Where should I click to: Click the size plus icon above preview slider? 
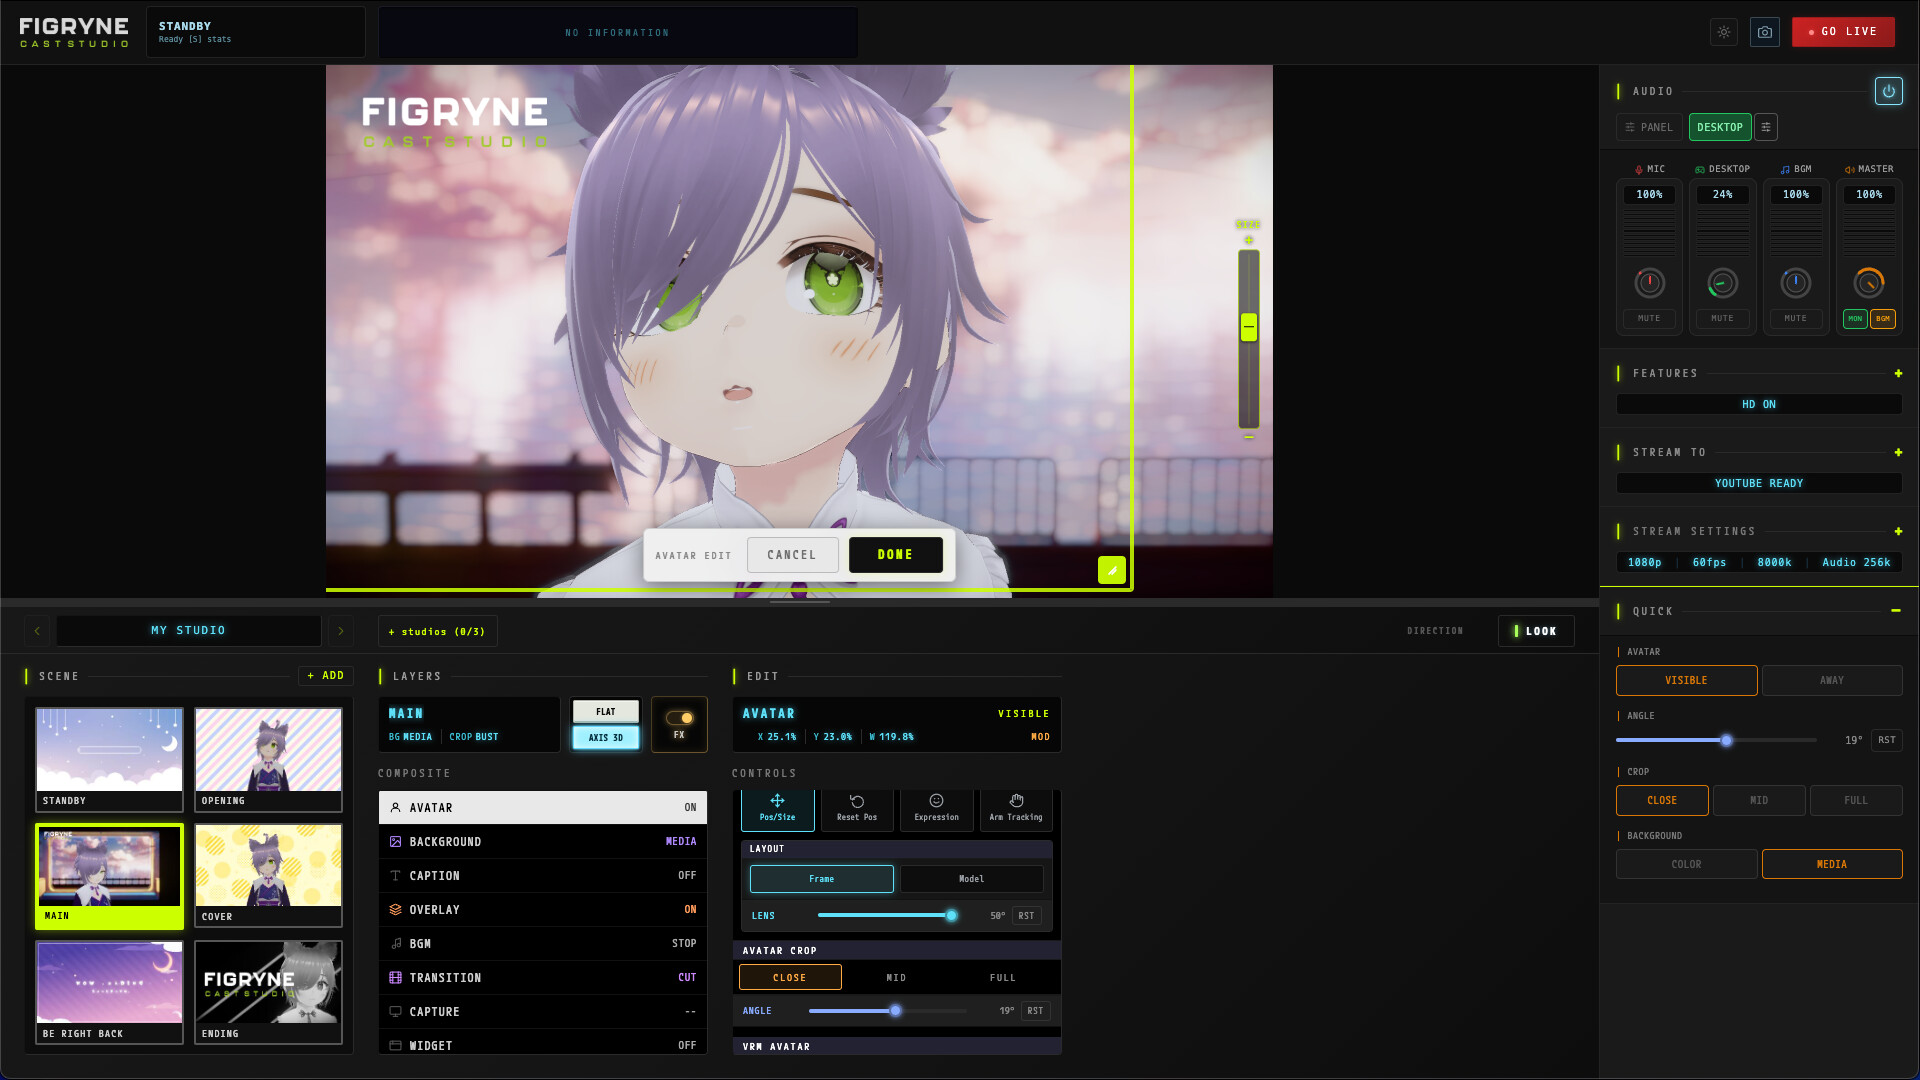pos(1249,240)
